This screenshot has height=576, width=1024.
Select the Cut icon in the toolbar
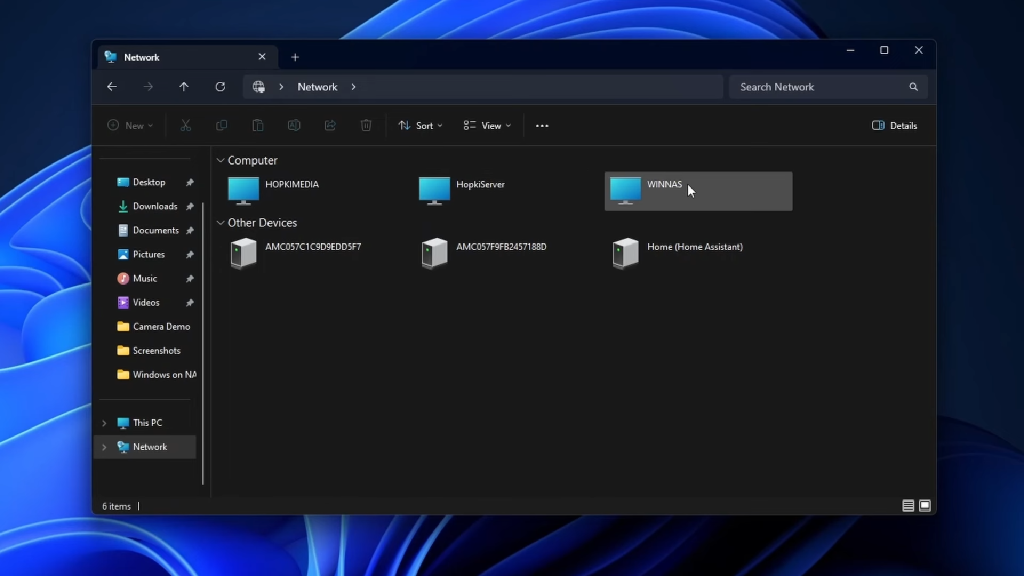coord(185,125)
